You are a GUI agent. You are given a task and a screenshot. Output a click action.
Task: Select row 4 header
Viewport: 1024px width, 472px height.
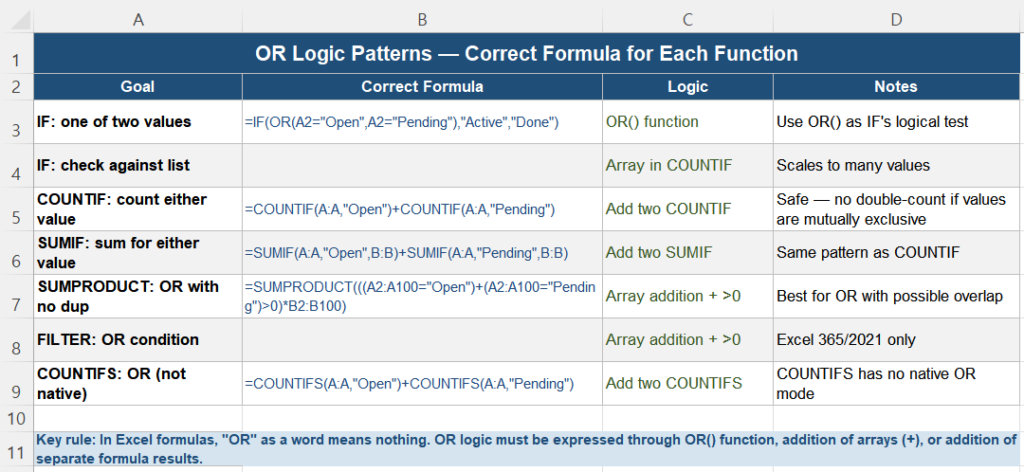coord(17,166)
